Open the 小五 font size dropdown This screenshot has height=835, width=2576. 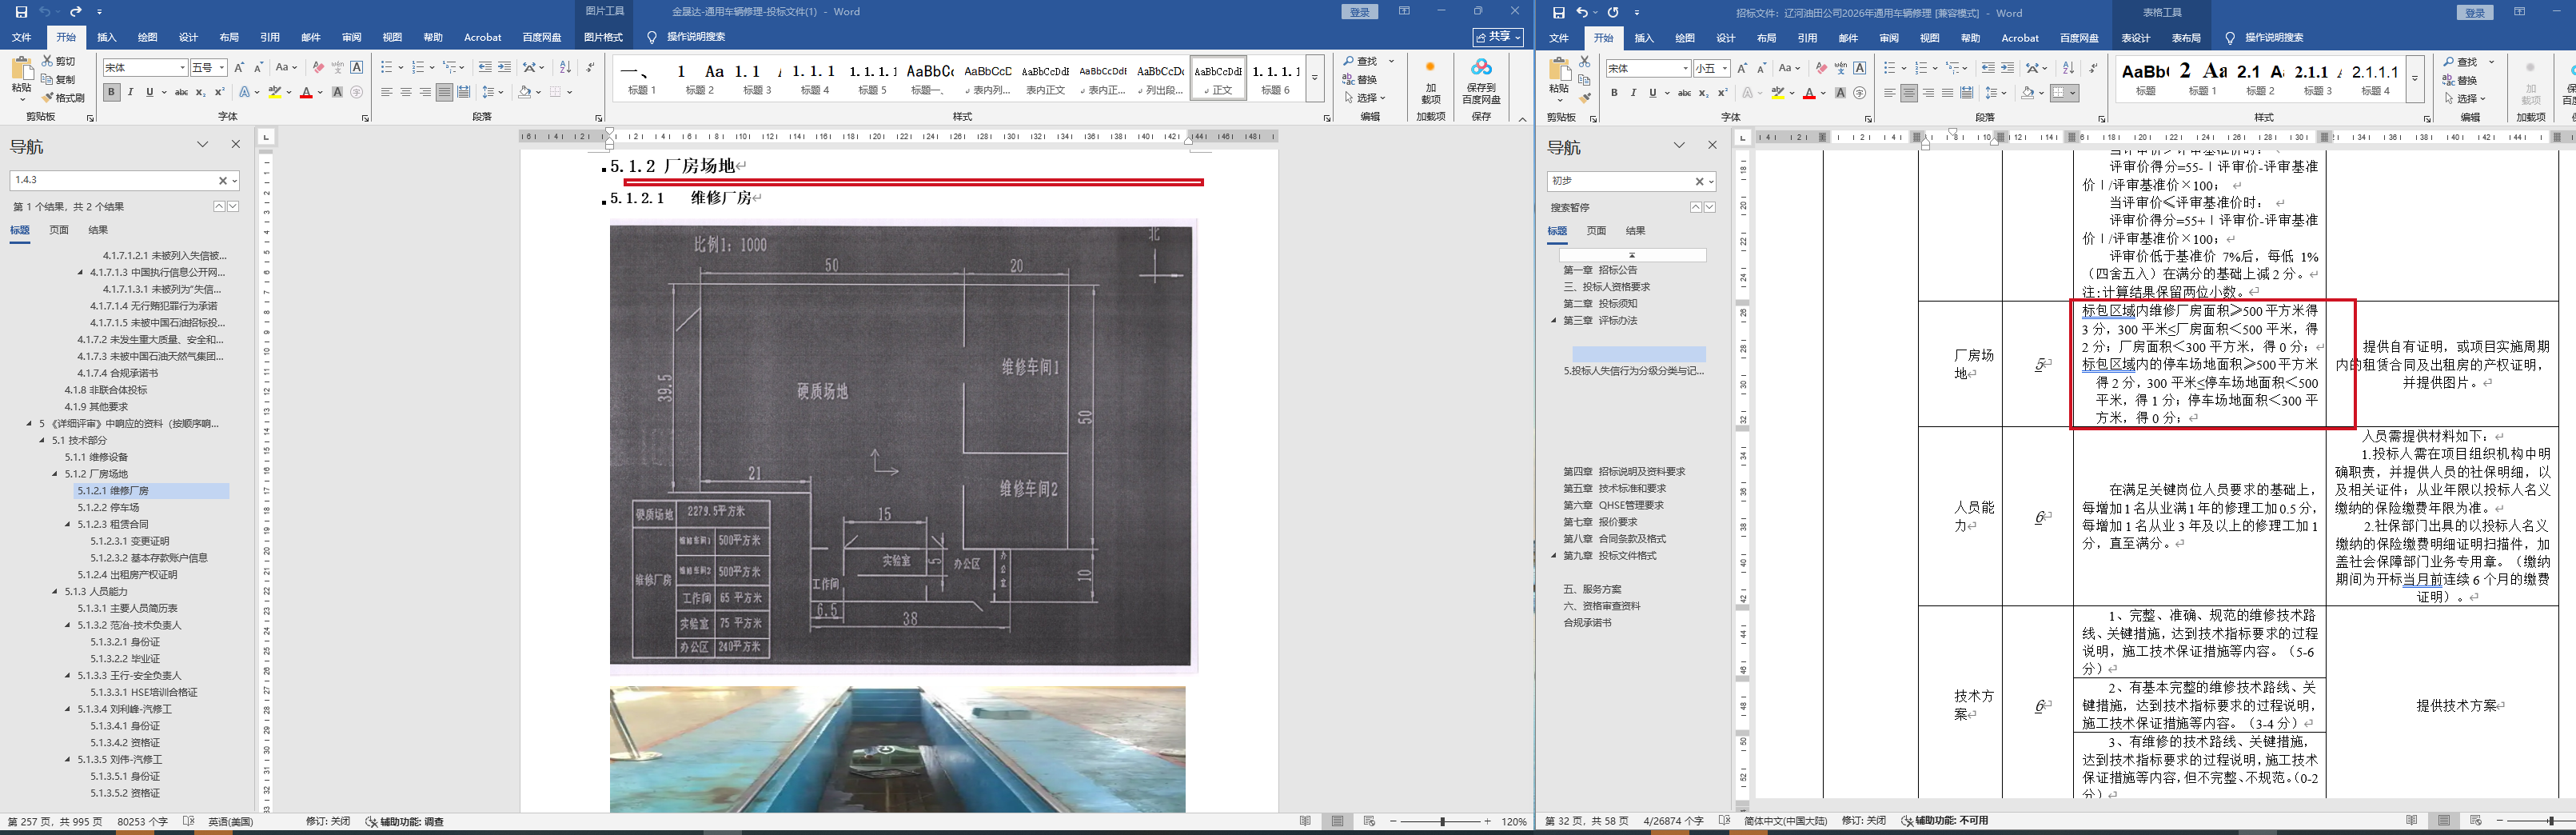(1725, 69)
